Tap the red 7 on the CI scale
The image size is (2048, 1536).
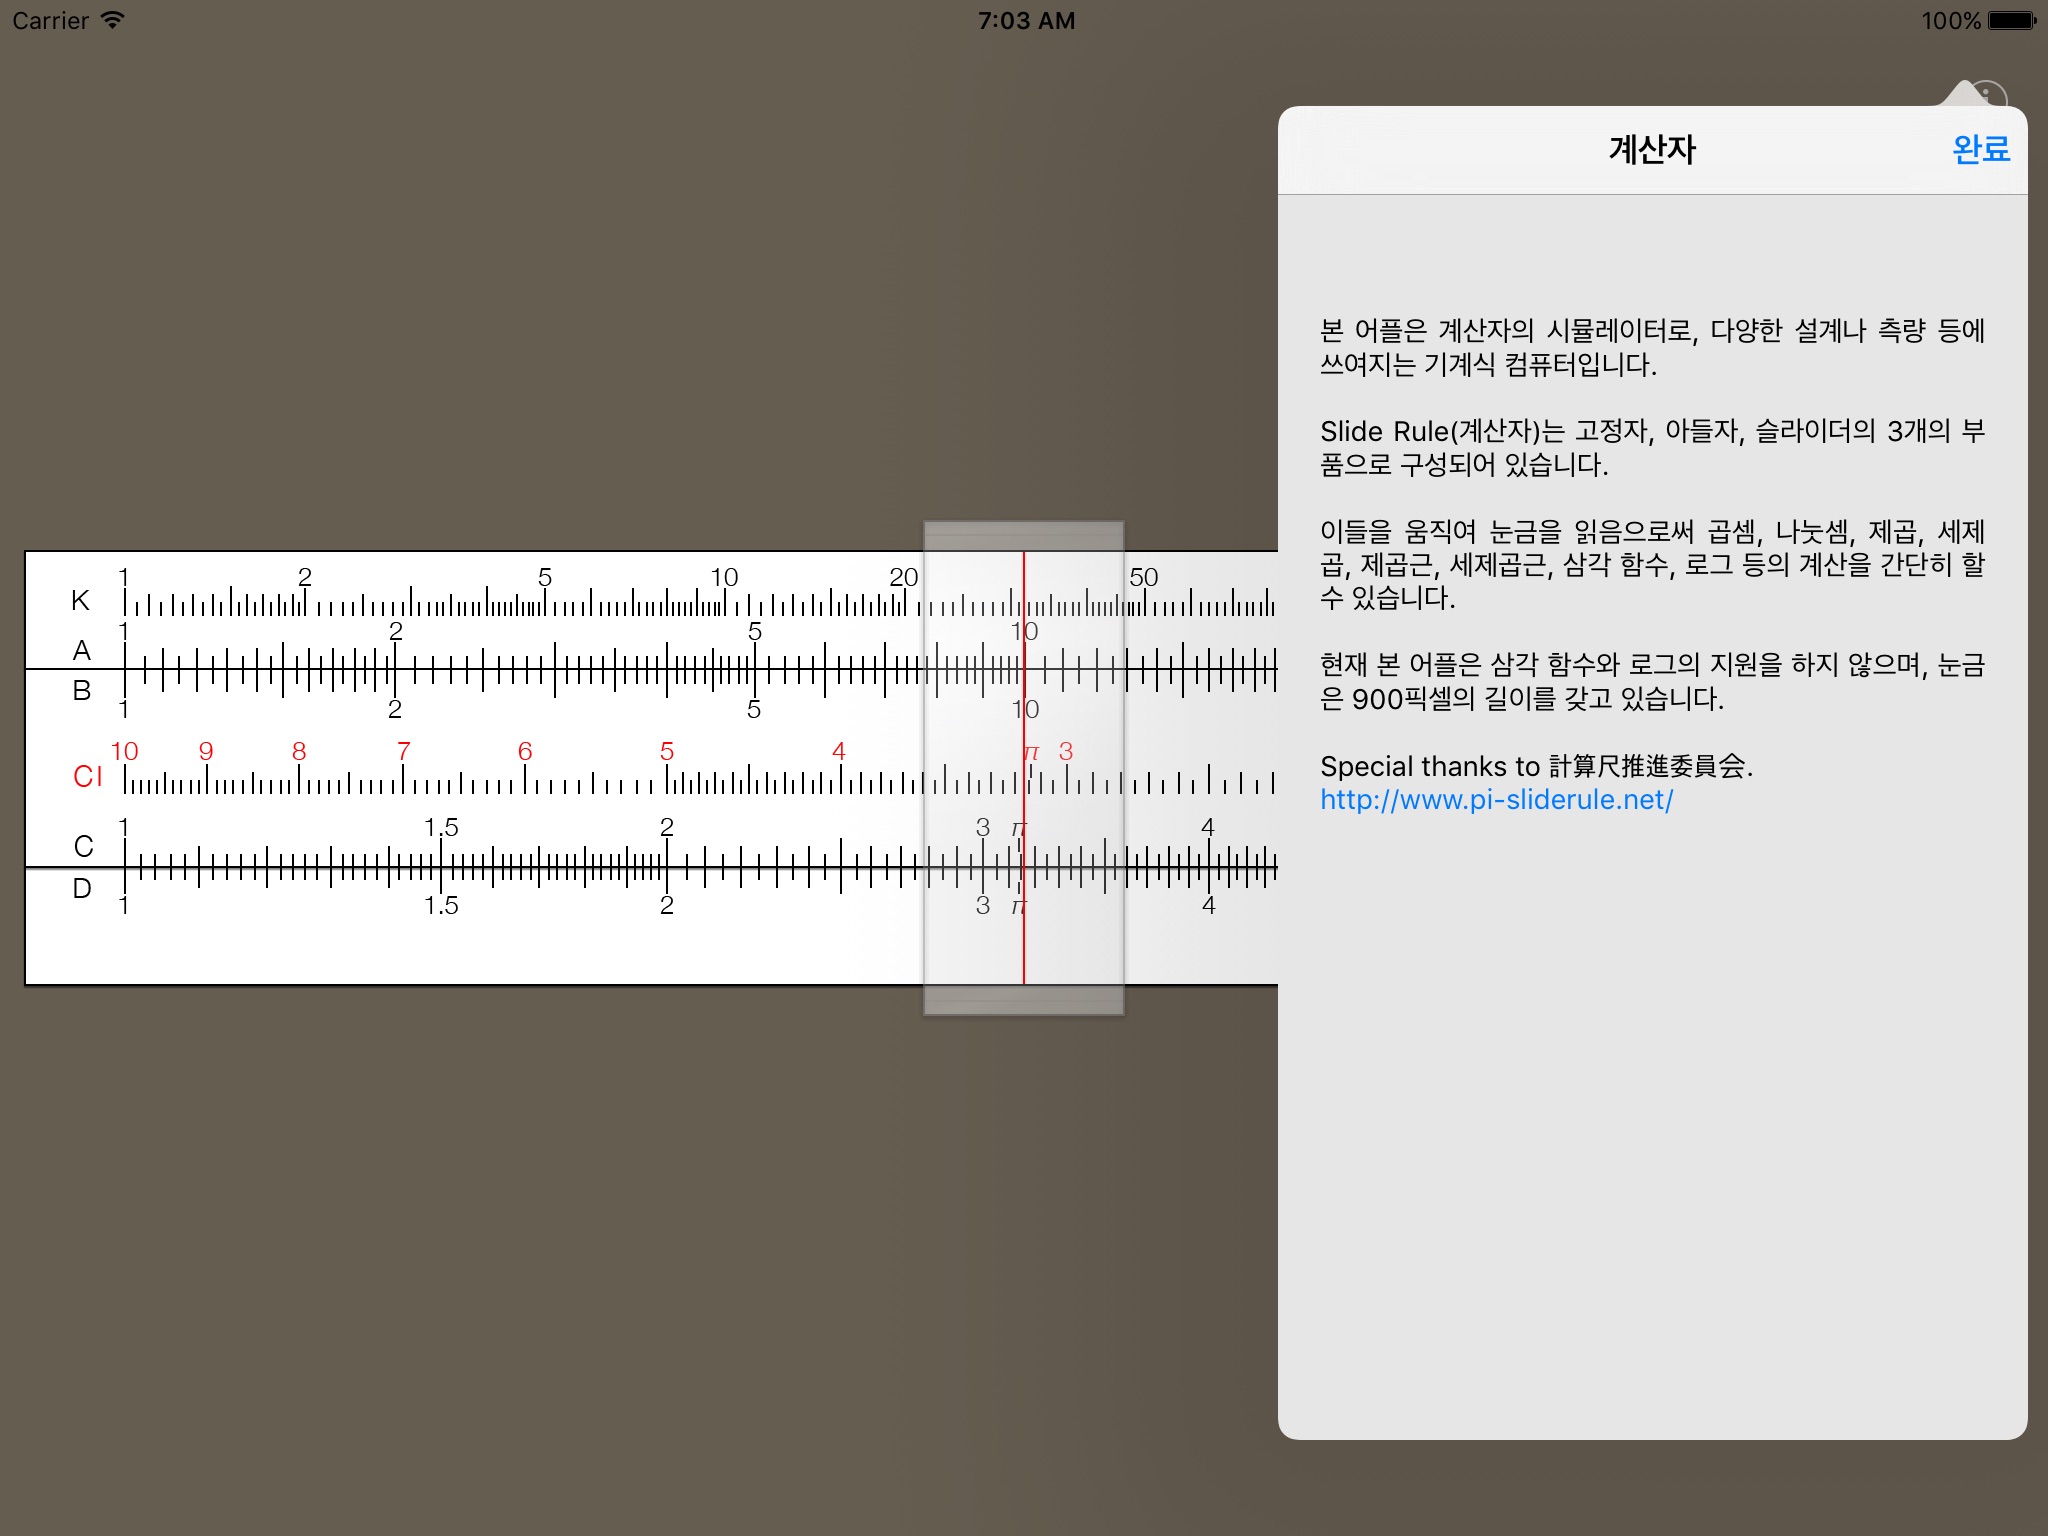pos(403,751)
